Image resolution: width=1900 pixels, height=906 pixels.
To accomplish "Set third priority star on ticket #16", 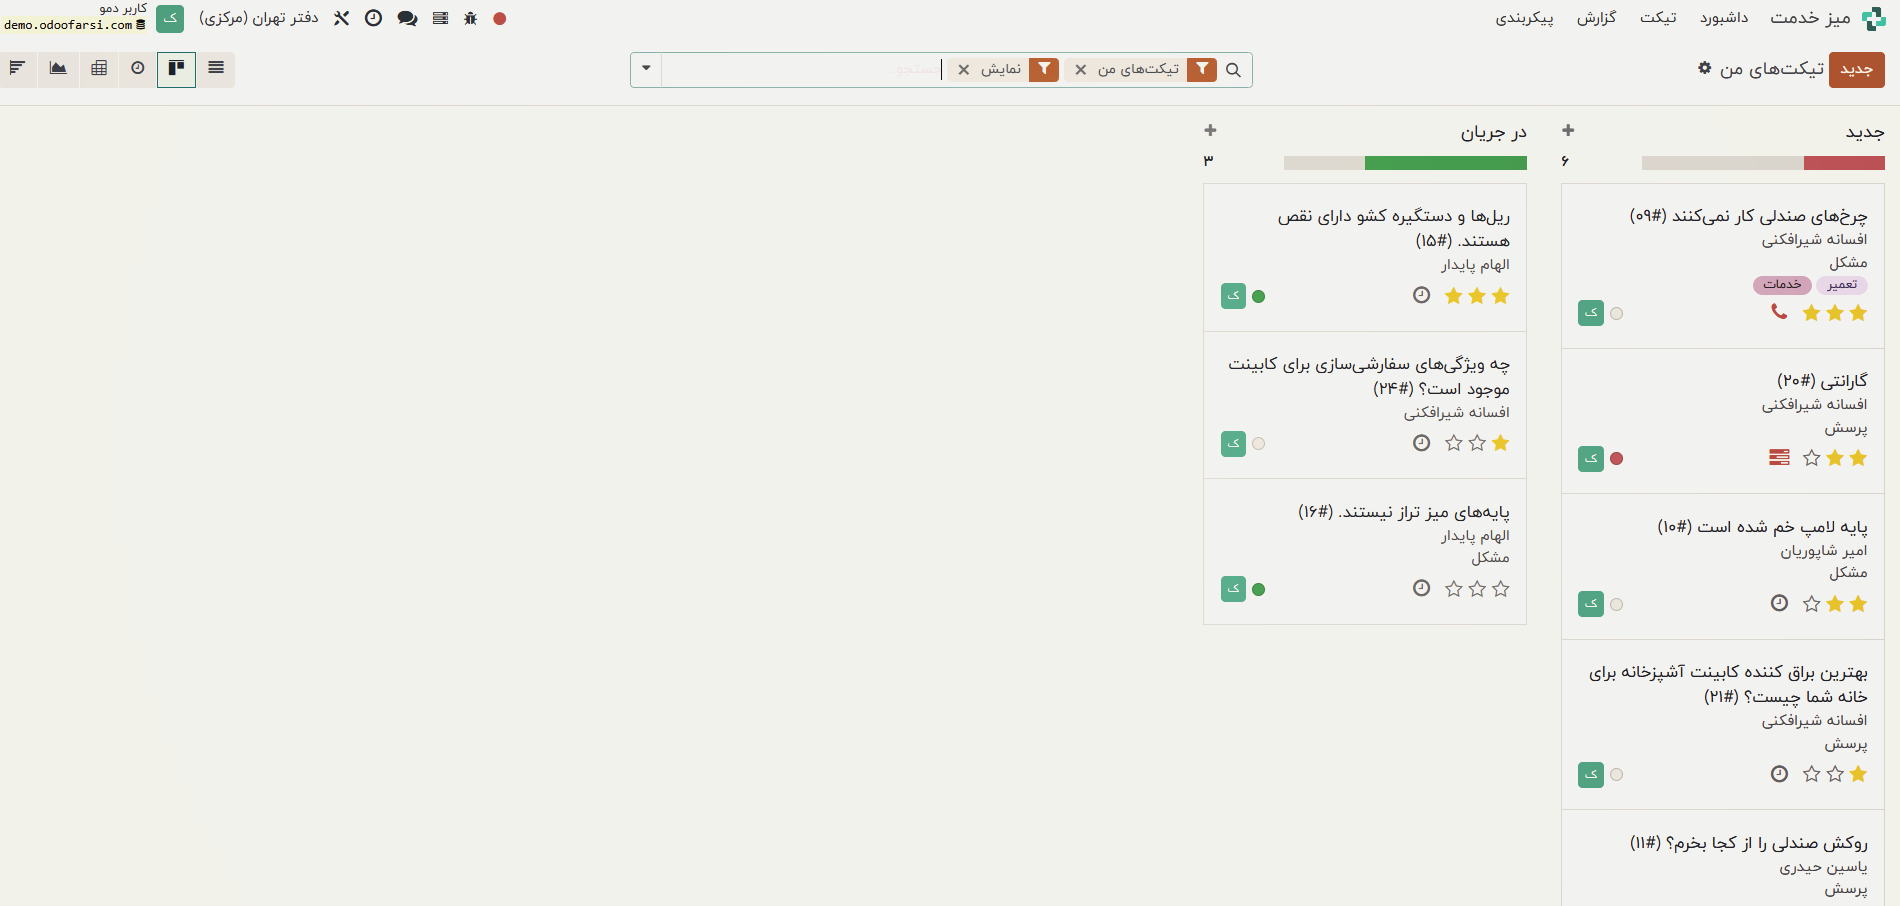I will pyautogui.click(x=1454, y=589).
